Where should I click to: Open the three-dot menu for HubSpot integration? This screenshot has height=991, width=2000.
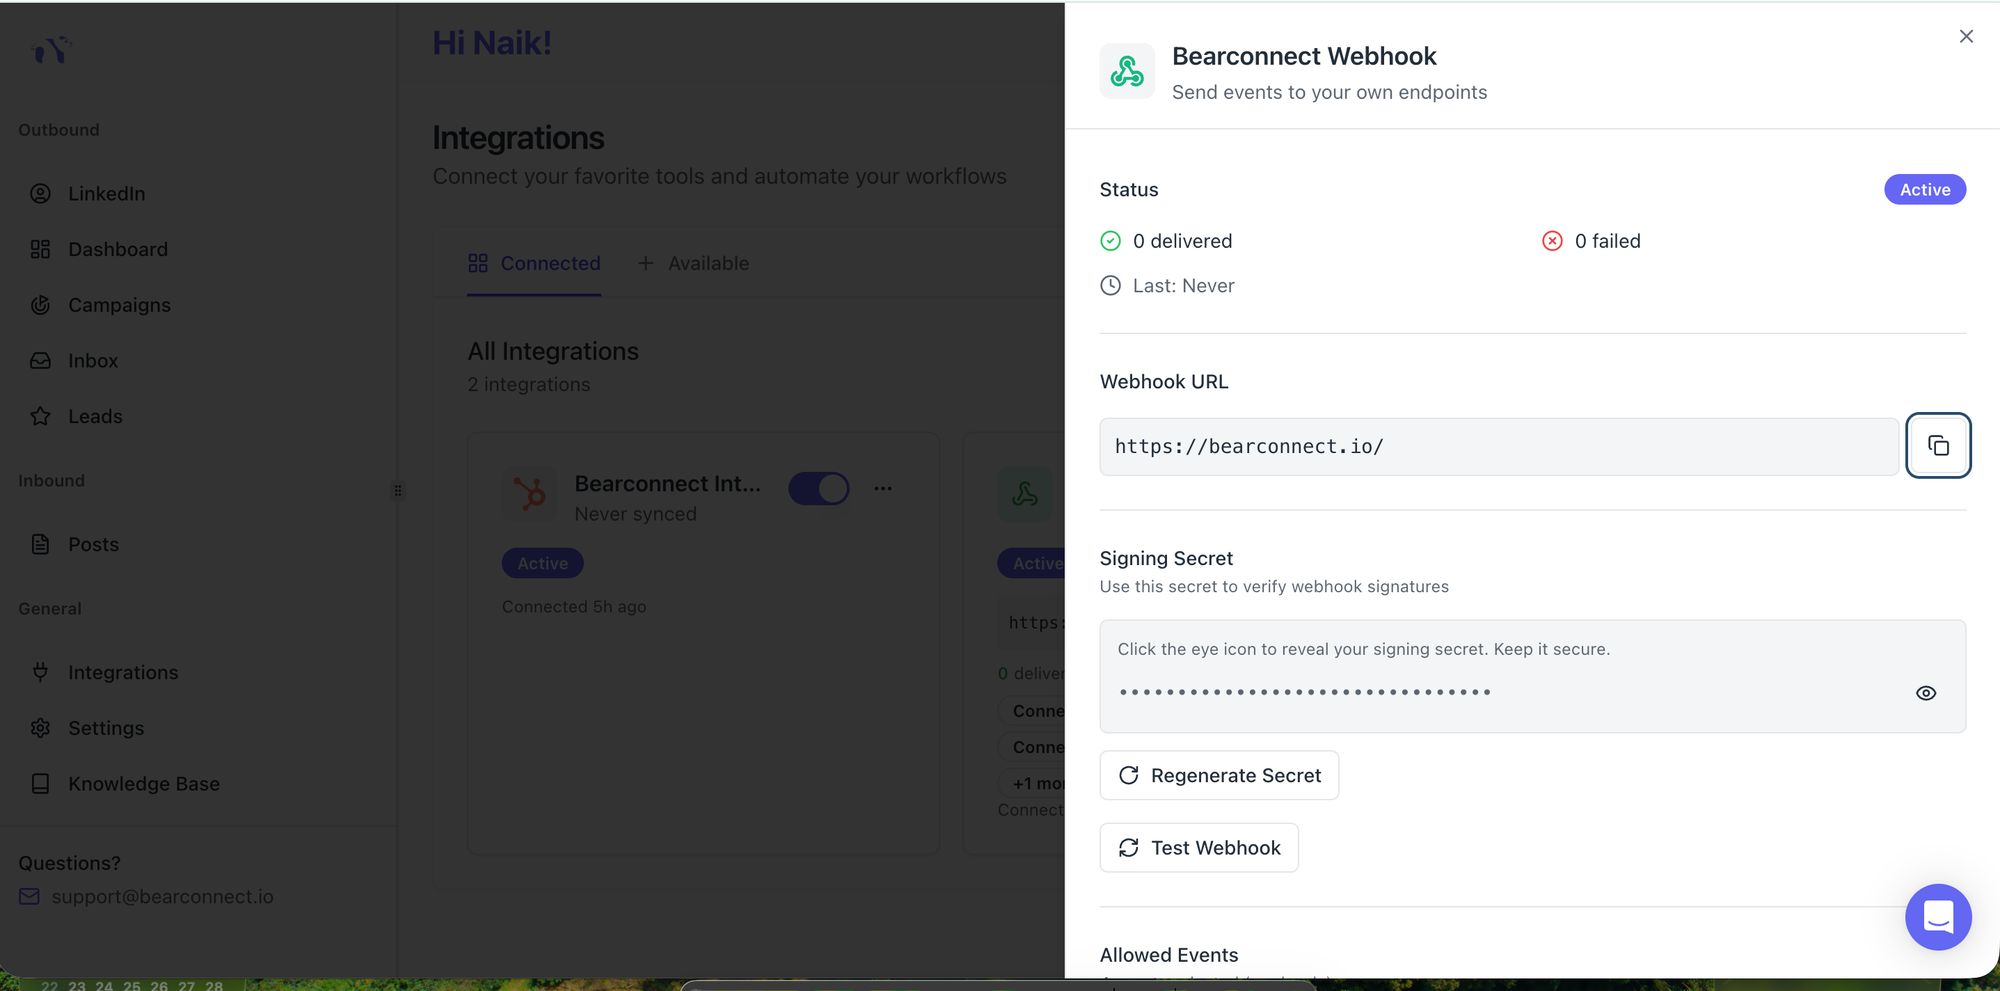[882, 489]
